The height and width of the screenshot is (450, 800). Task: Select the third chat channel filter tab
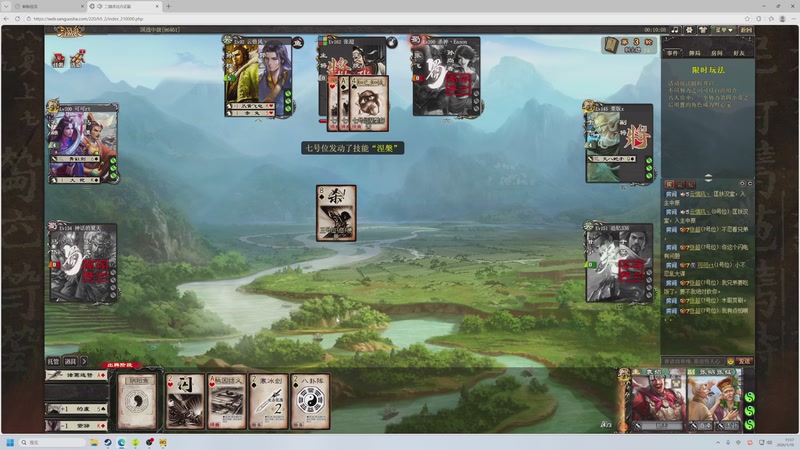(x=690, y=184)
